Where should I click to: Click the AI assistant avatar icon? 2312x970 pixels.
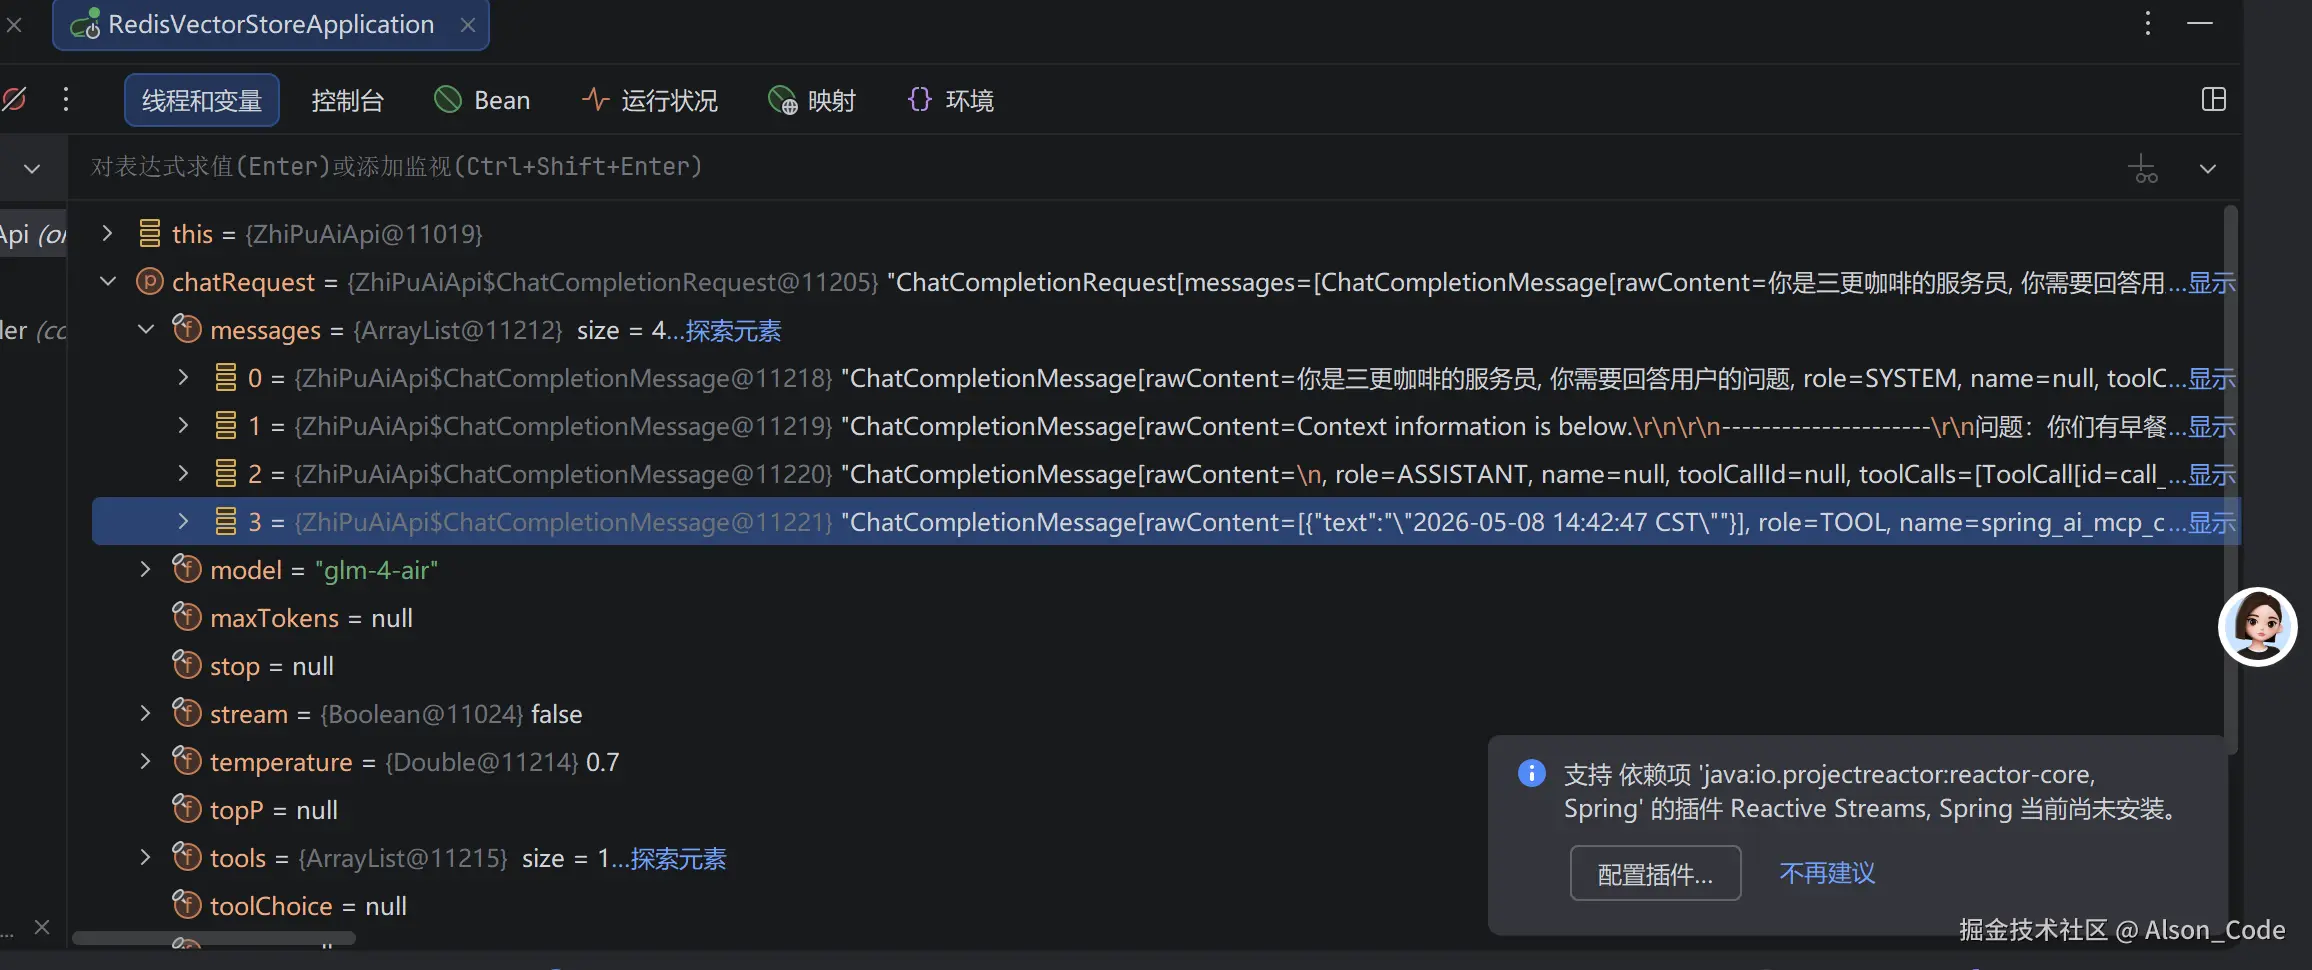click(x=2257, y=626)
